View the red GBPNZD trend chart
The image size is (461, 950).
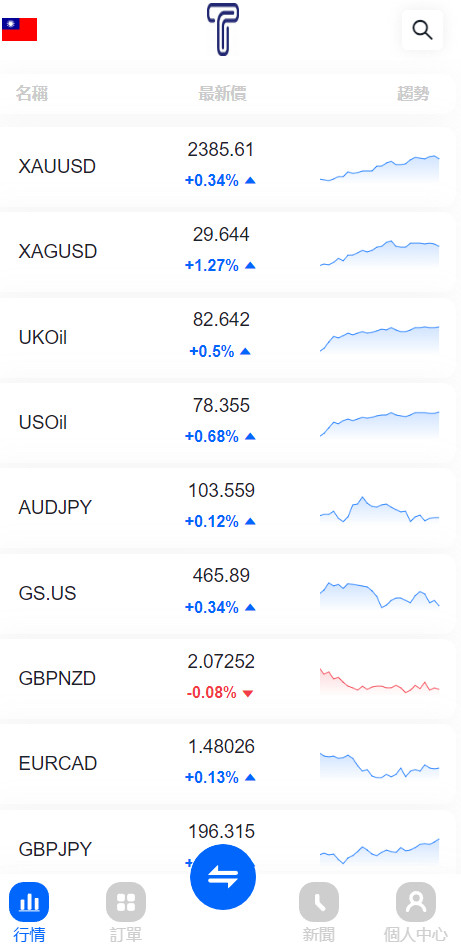379,681
